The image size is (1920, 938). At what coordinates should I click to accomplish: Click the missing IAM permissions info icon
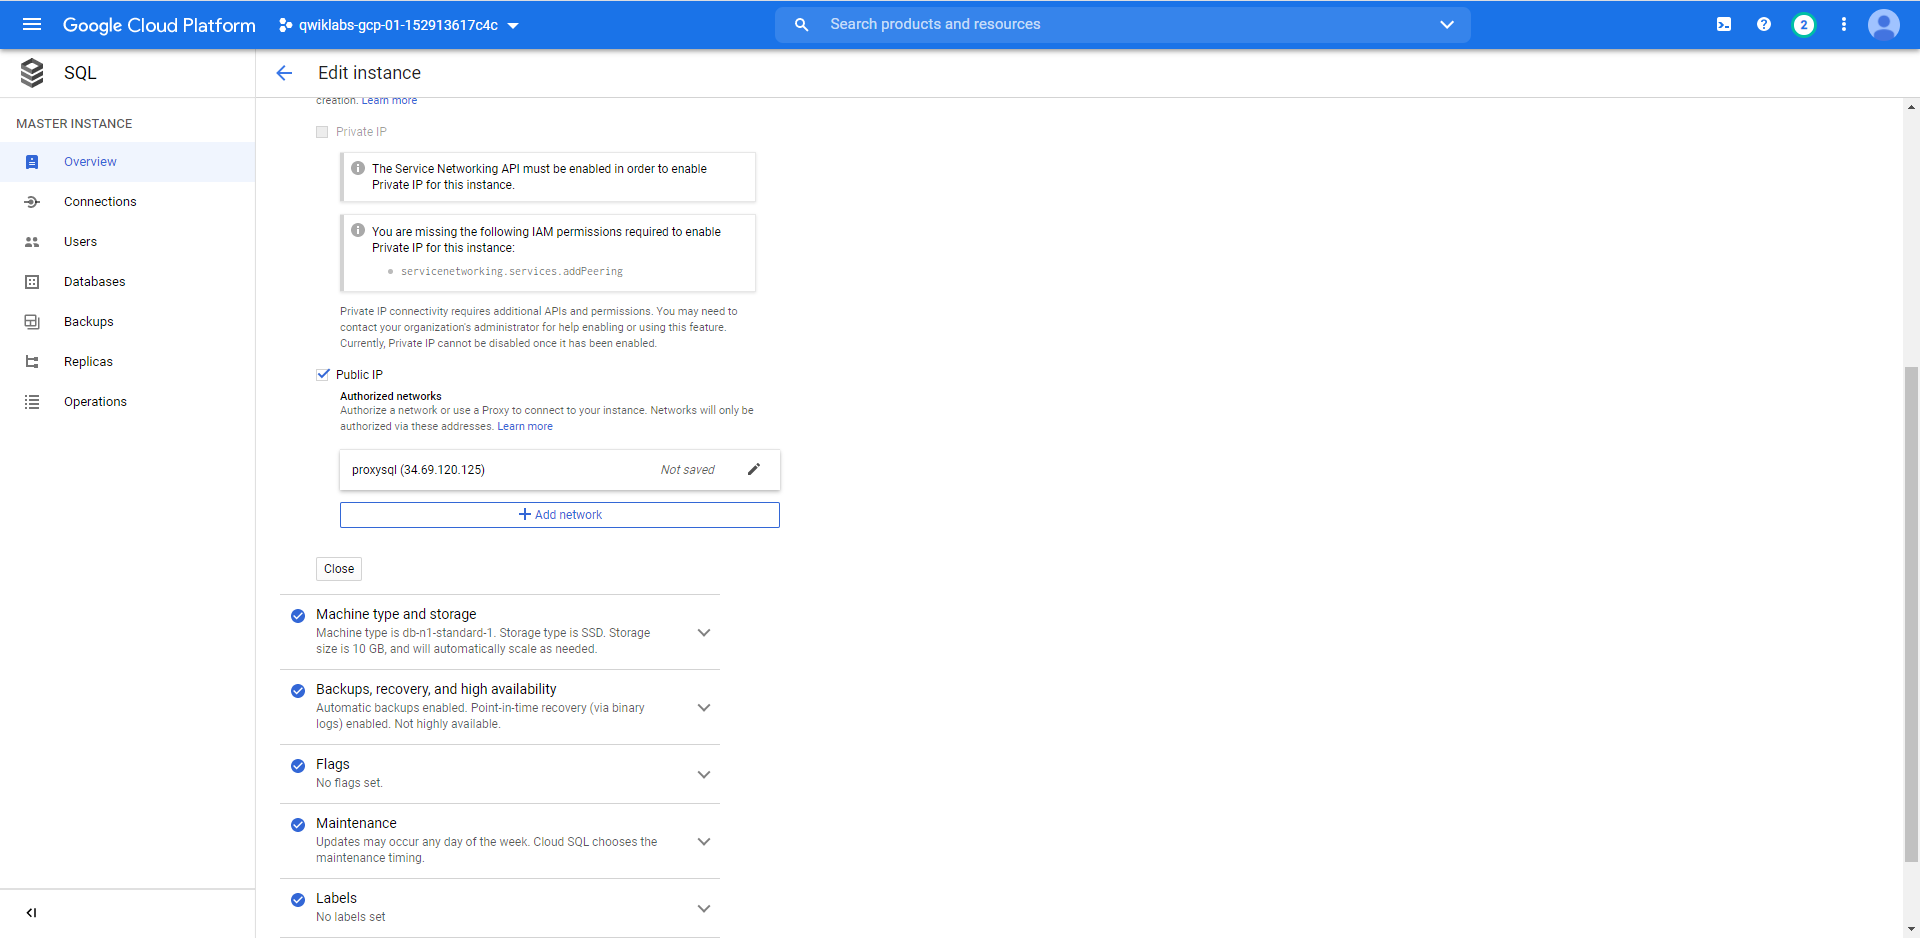click(358, 230)
